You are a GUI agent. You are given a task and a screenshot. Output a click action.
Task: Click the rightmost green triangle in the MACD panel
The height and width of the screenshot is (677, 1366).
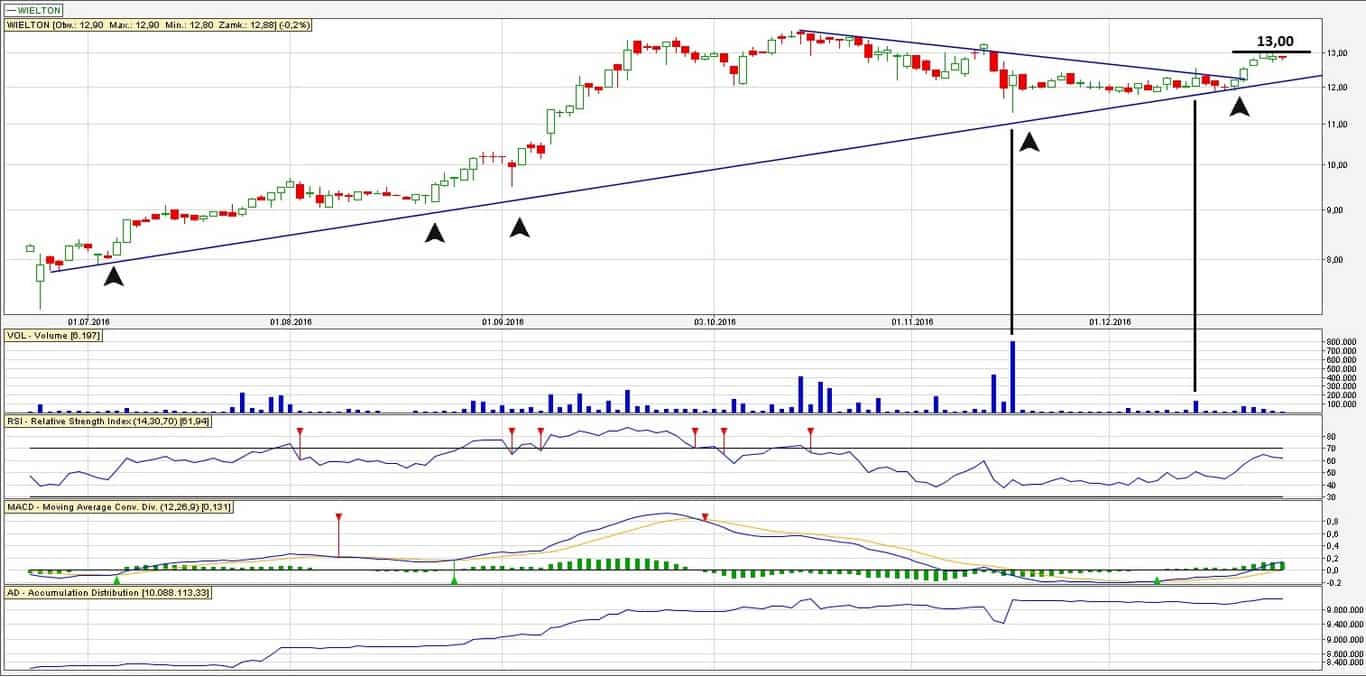click(1158, 580)
